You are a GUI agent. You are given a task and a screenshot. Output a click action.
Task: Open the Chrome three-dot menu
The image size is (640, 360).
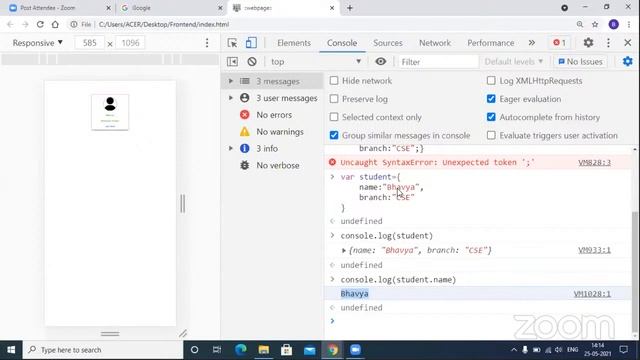629,24
